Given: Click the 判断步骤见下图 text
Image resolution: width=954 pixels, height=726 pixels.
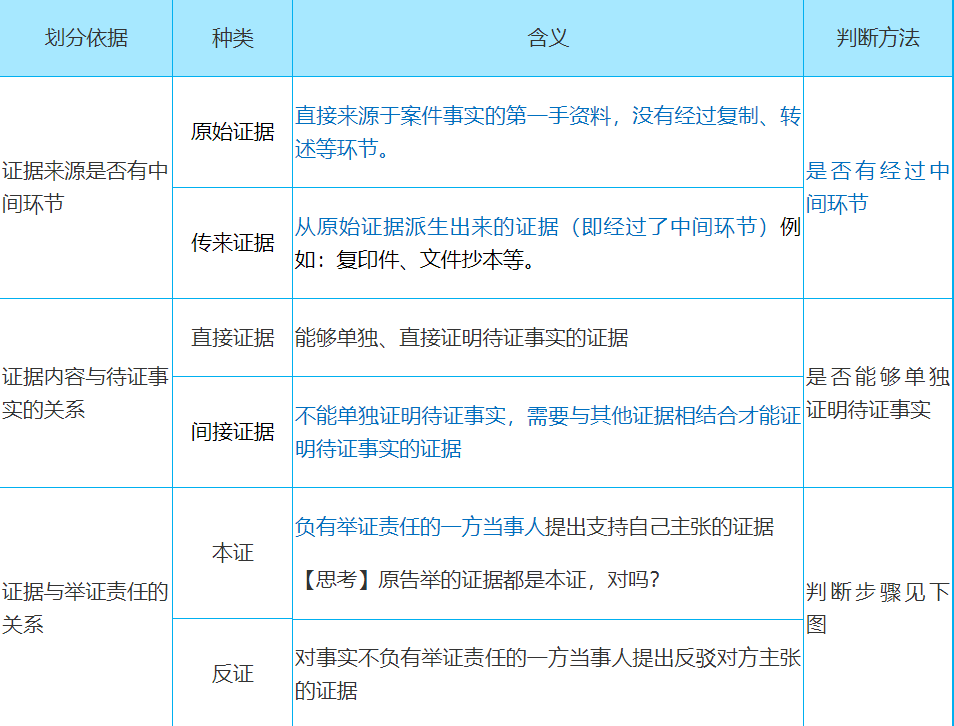Looking at the screenshot, I should [x=877, y=608].
